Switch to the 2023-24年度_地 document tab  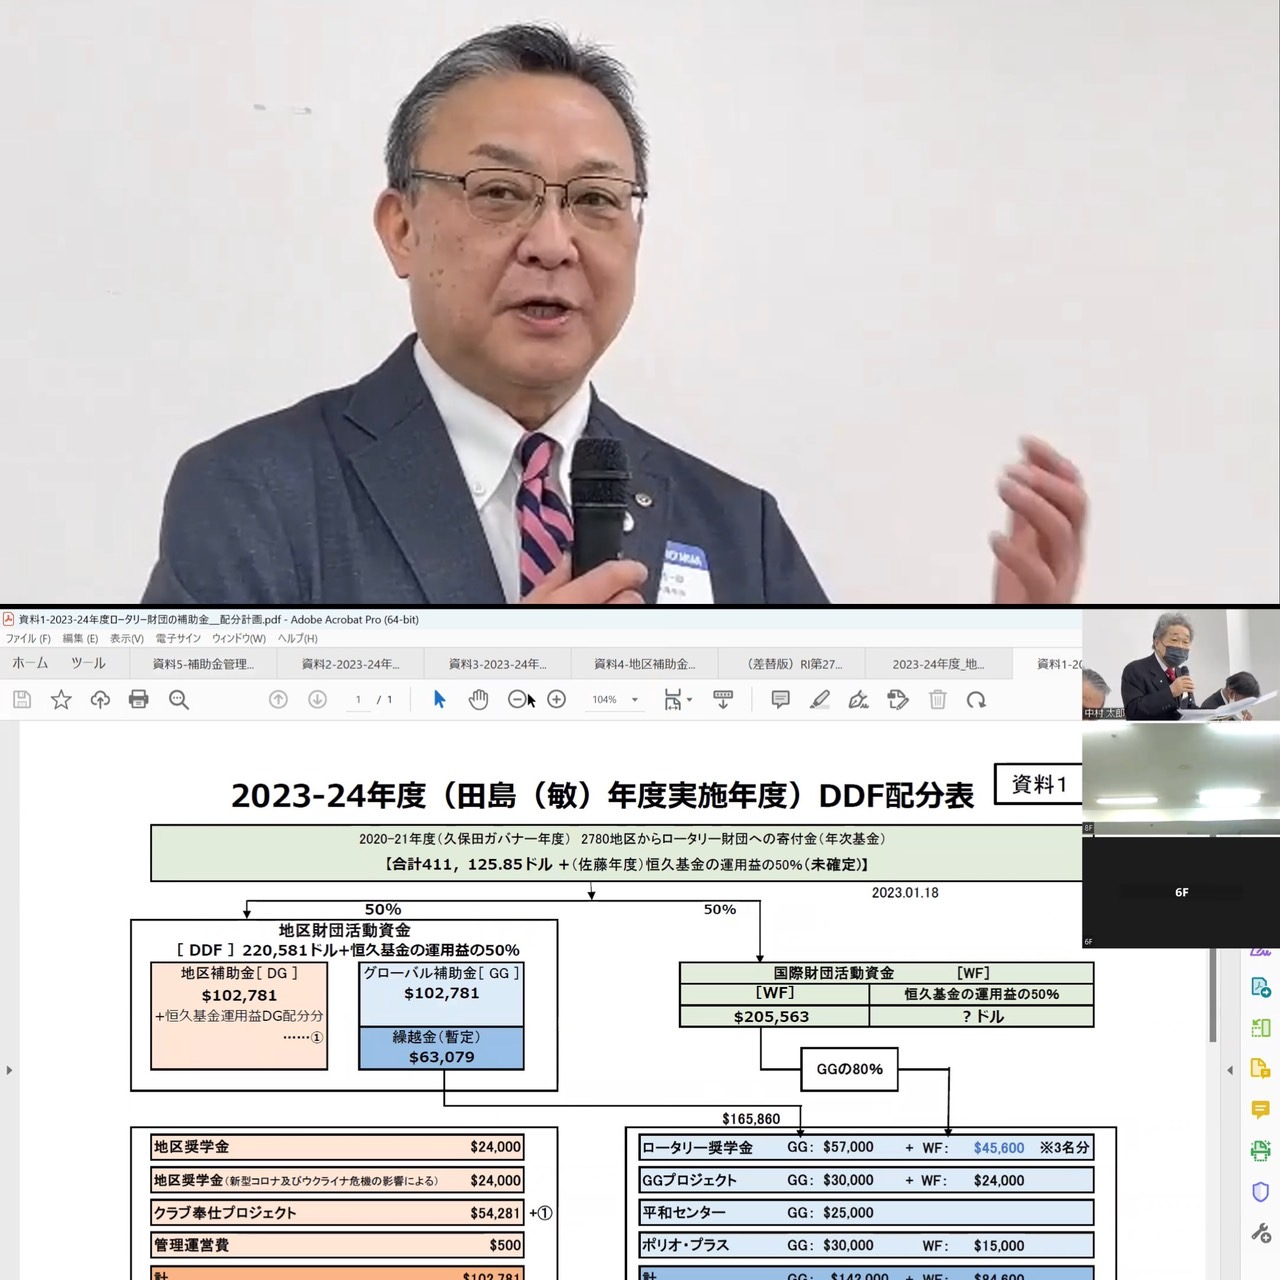938,664
